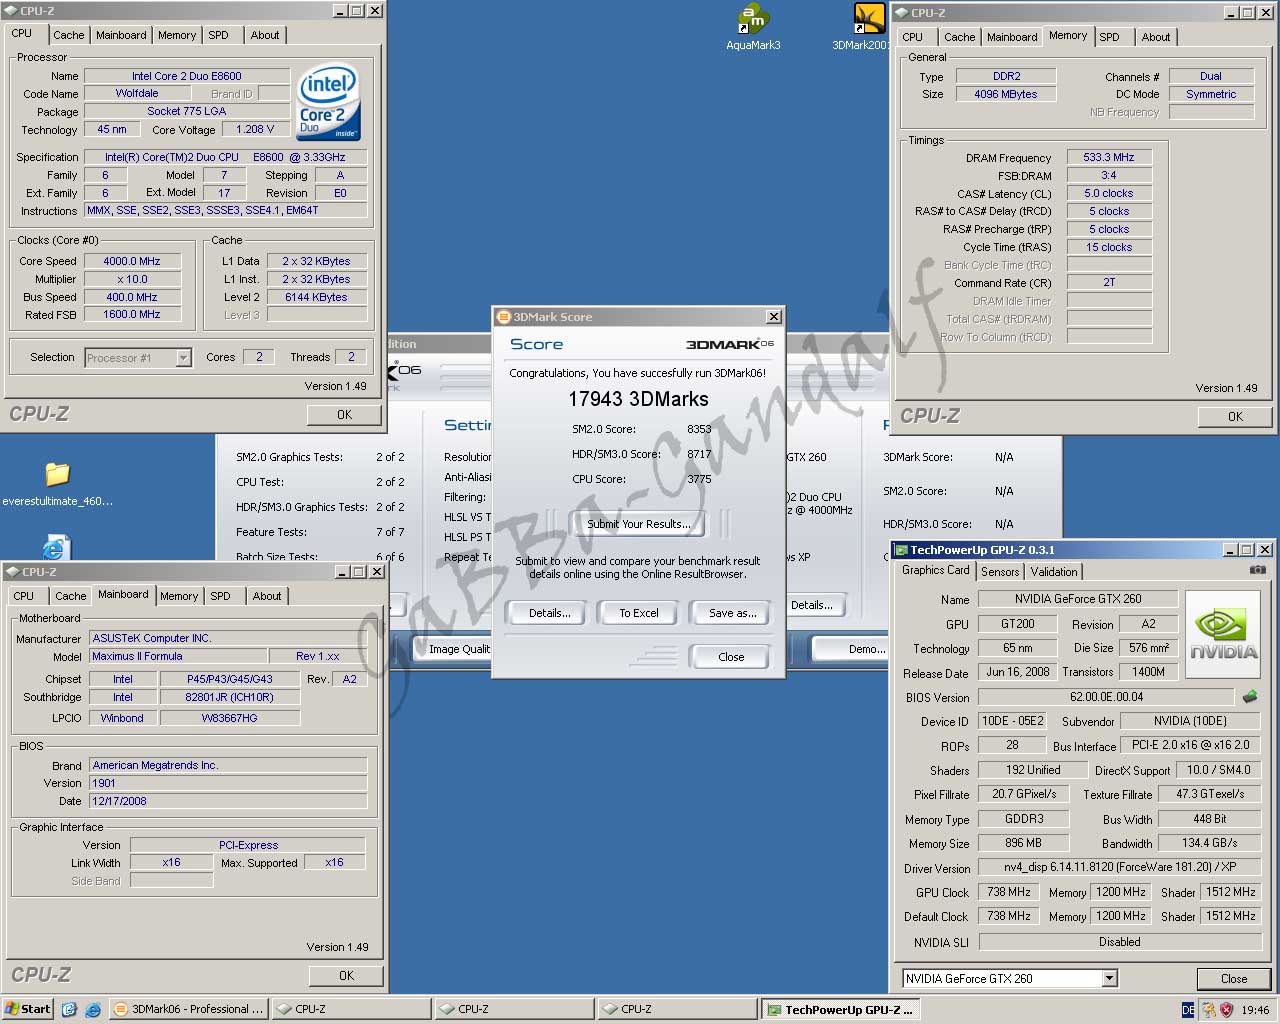Viewport: 1280px width, 1024px height.
Task: Click the FSB:DRAM 3:4 ratio field
Action: point(1109,175)
